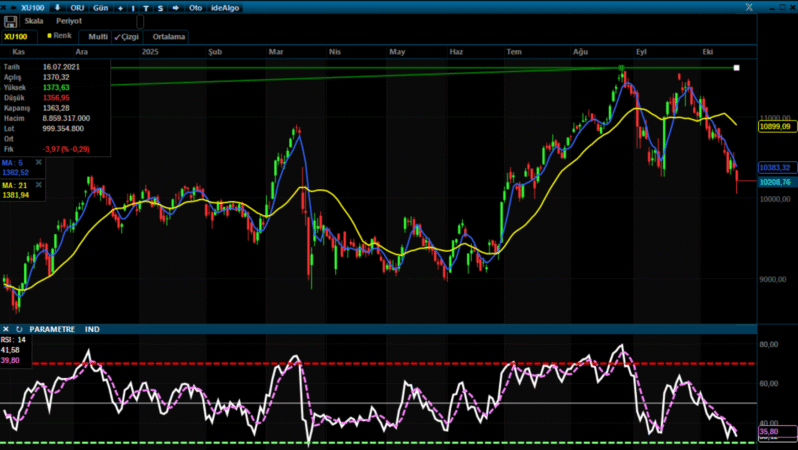Image resolution: width=798 pixels, height=450 pixels.
Task: Open the Periyot menu
Action: coord(69,21)
